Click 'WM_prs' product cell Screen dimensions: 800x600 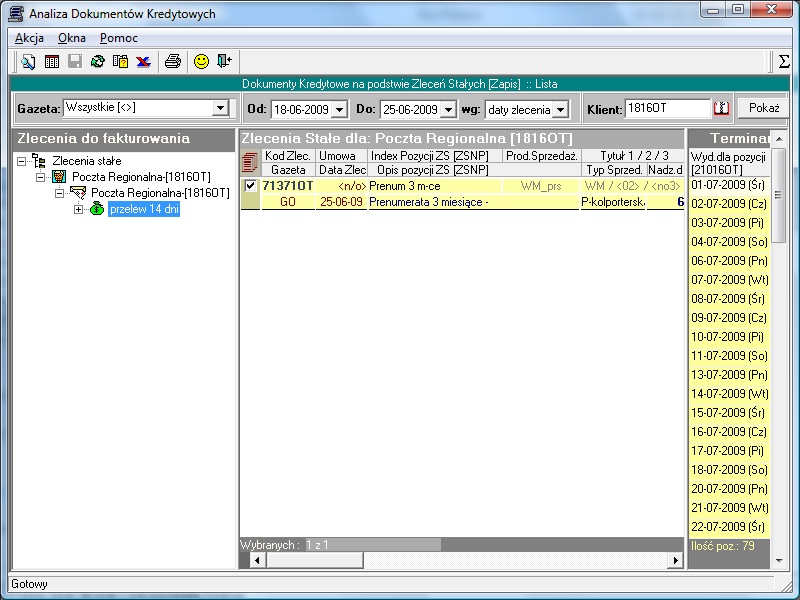(x=541, y=186)
